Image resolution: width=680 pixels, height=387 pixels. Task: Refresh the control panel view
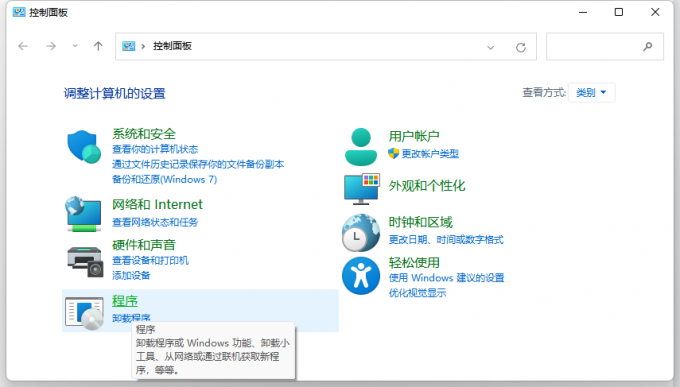point(521,47)
